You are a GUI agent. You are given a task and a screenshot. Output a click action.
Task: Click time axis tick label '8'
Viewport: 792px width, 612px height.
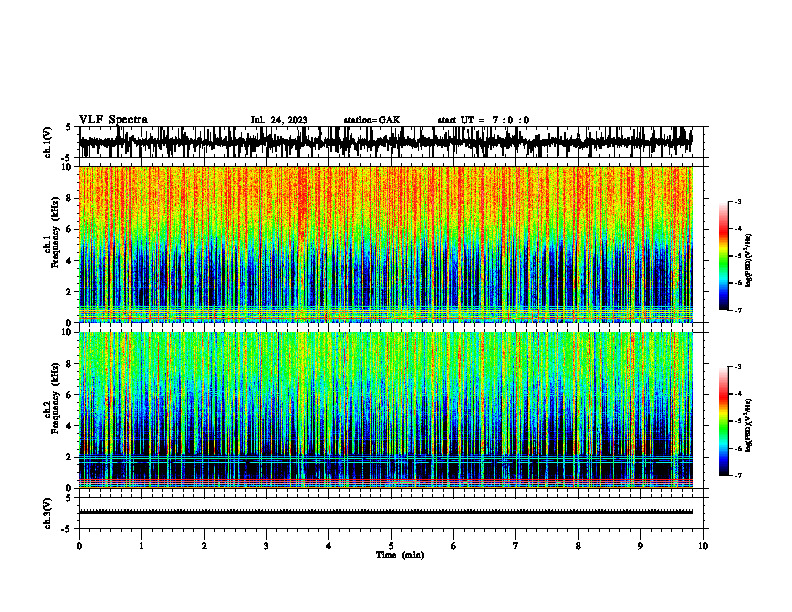tap(578, 546)
